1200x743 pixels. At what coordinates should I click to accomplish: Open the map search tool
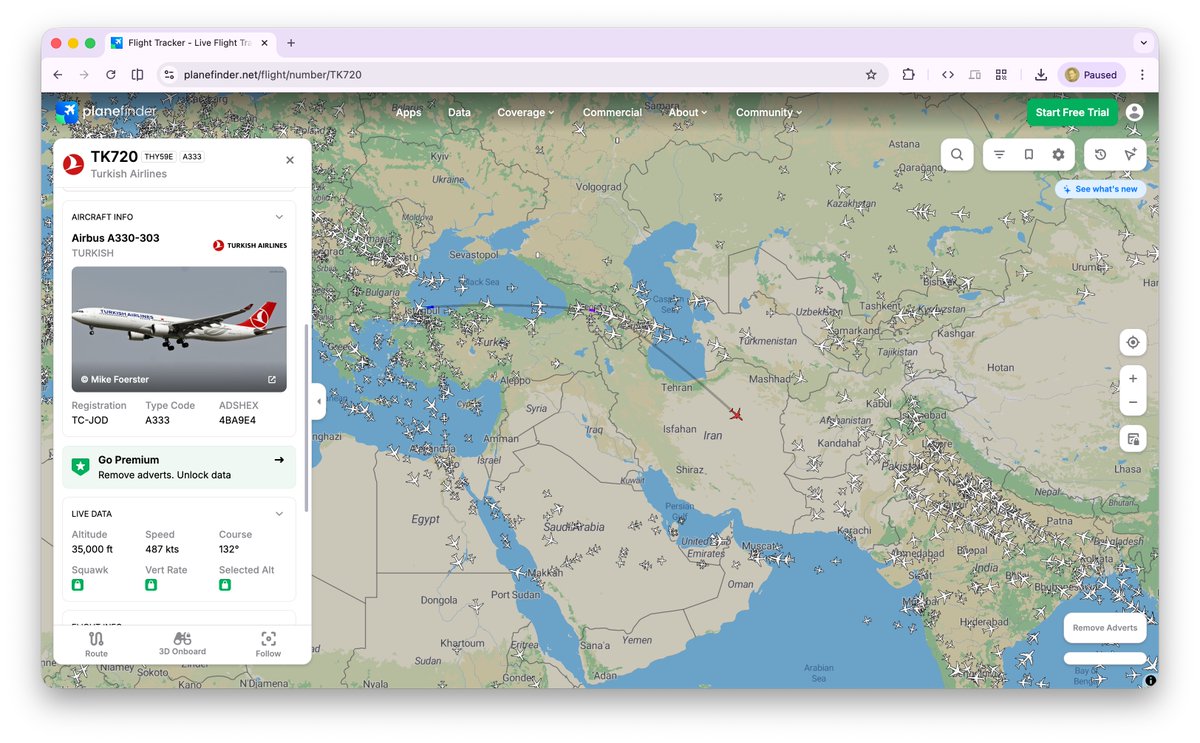point(956,154)
